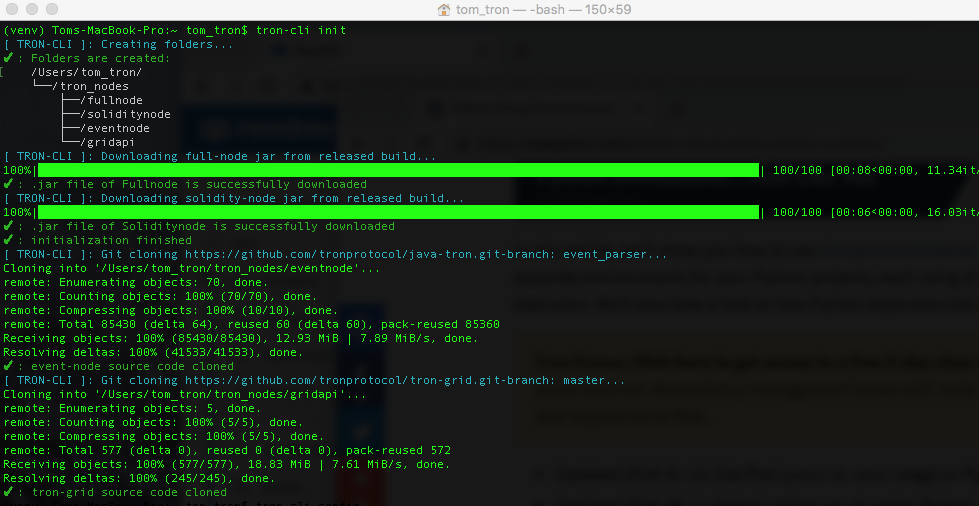Click the checkmark next to 'initialization finished'
979x506 pixels.
pyautogui.click(x=8, y=240)
